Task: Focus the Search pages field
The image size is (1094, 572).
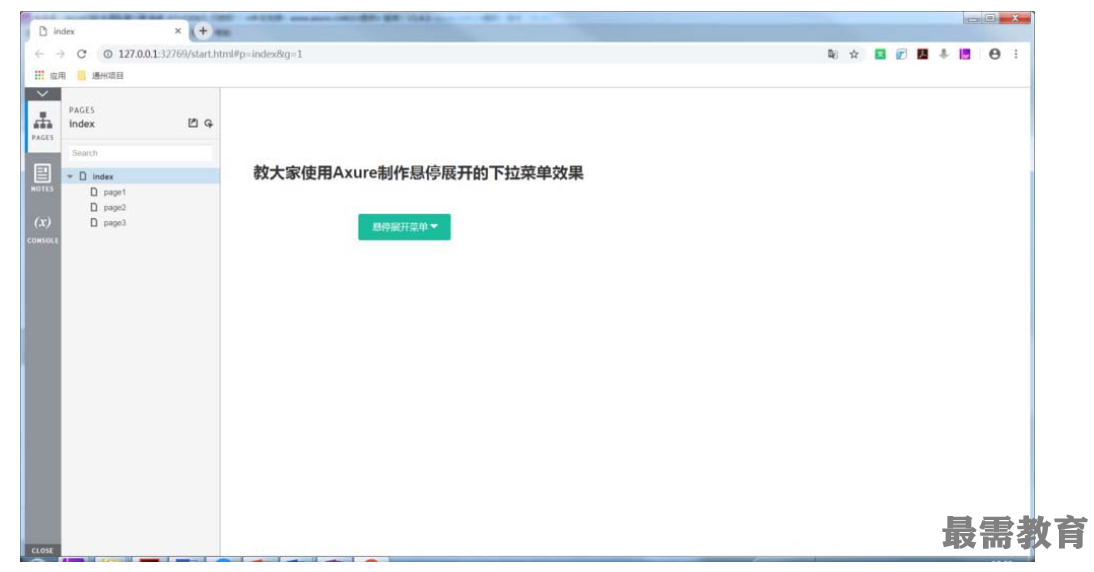Action: click(x=140, y=153)
